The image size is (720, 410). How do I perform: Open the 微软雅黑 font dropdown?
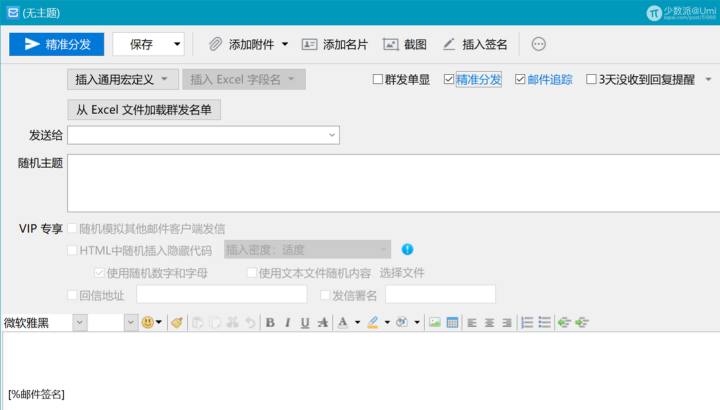point(80,323)
